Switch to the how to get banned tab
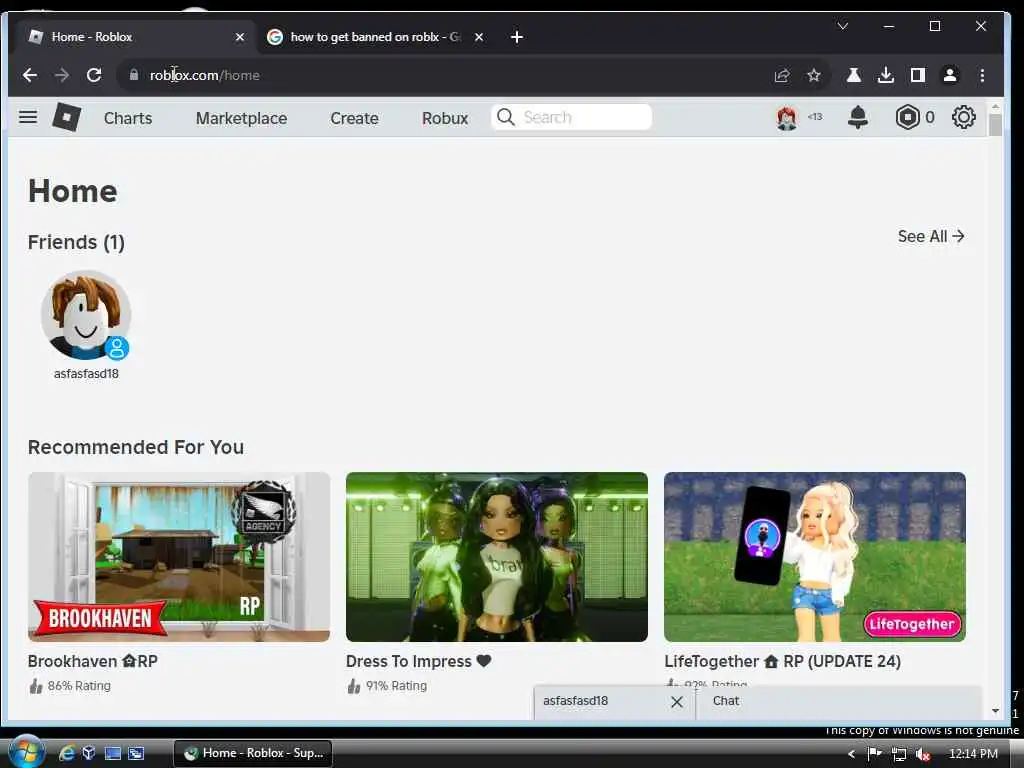This screenshot has width=1024, height=768. [374, 37]
